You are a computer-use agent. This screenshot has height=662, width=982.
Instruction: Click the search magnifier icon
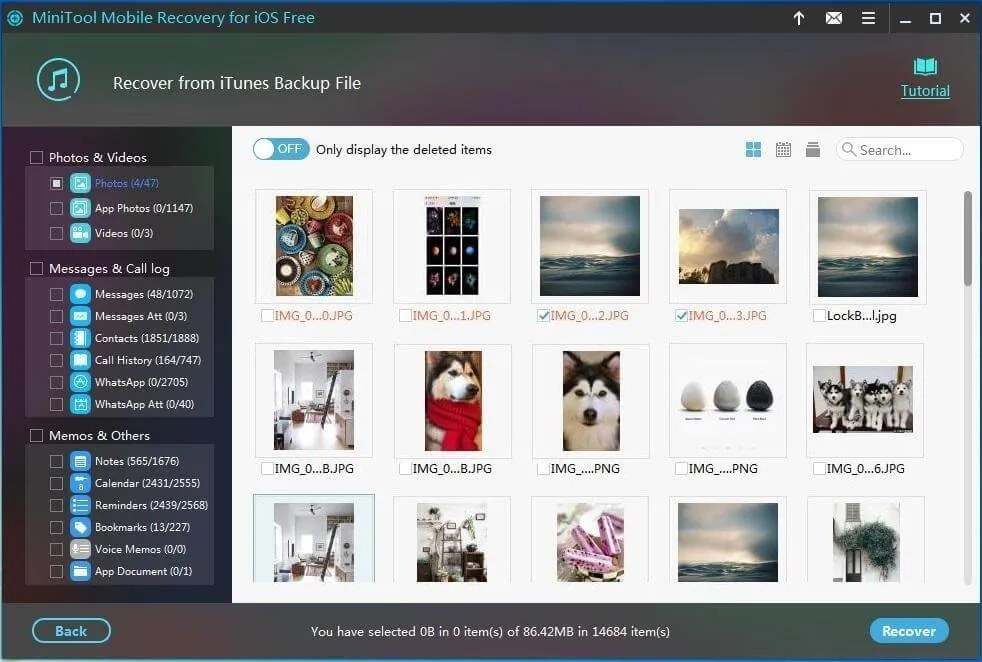pyautogui.click(x=849, y=149)
